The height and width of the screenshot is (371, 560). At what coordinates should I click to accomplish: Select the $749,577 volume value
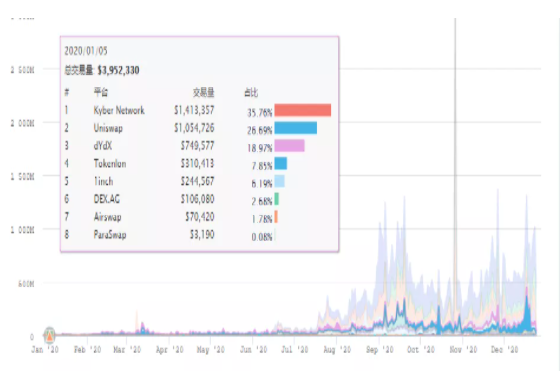click(x=197, y=146)
